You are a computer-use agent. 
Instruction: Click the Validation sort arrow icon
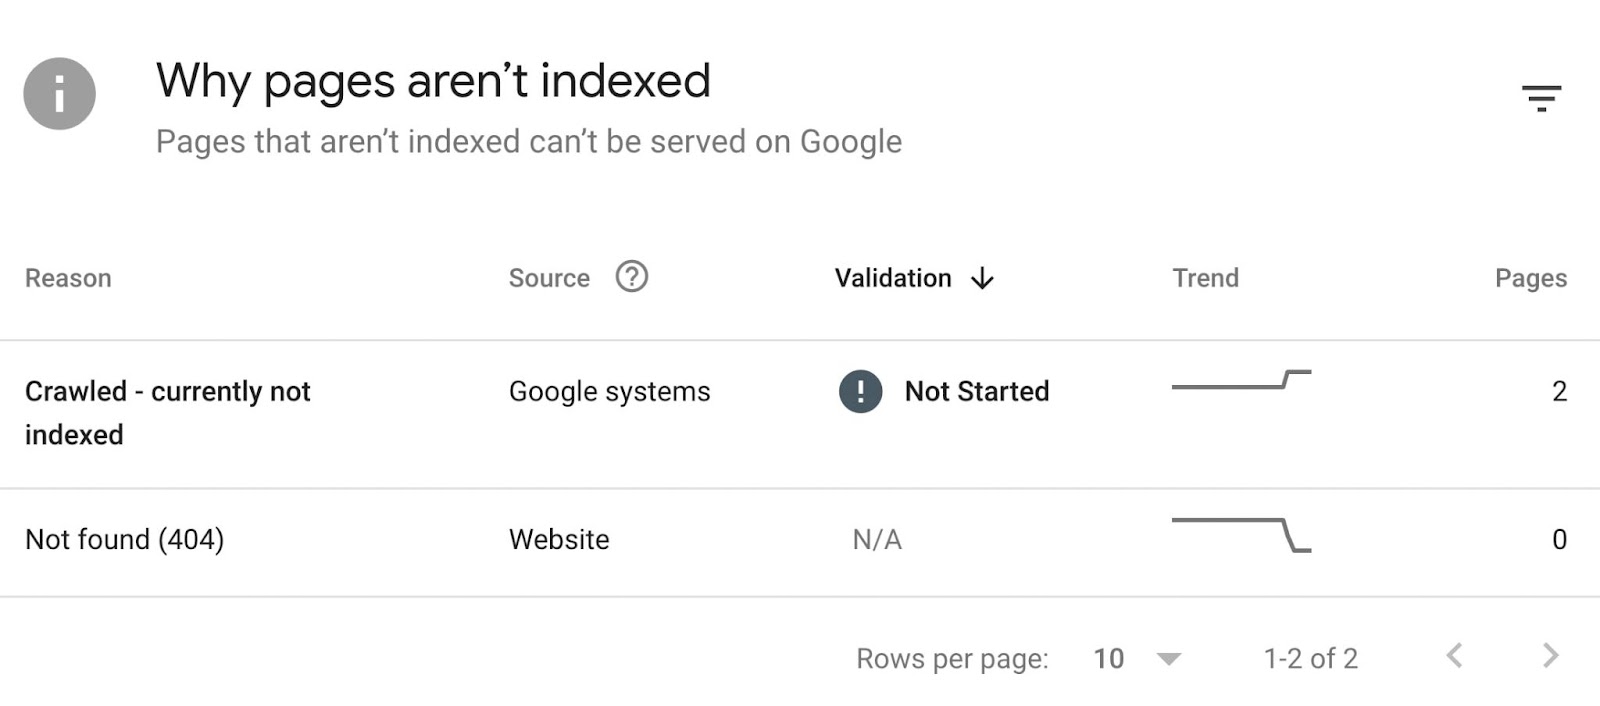[982, 279]
